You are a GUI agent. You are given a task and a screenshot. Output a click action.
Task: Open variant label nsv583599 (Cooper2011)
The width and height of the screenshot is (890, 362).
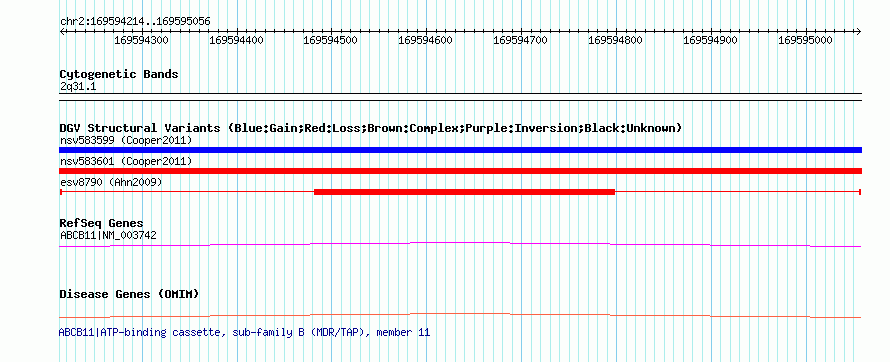tap(126, 140)
